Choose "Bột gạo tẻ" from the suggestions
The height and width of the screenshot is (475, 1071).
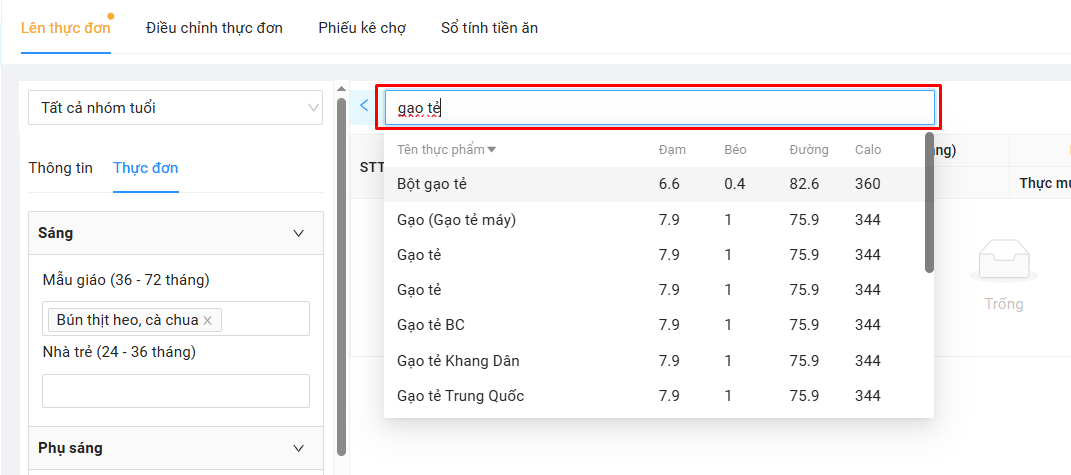click(432, 184)
